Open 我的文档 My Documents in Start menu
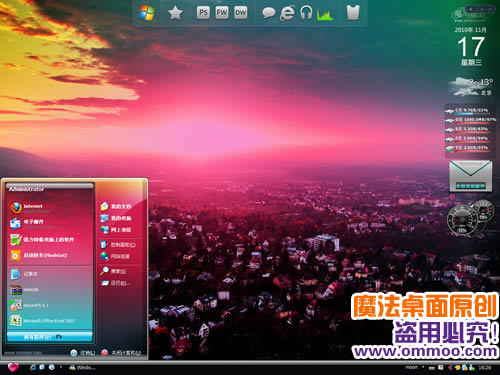500x375 pixels. point(117,206)
